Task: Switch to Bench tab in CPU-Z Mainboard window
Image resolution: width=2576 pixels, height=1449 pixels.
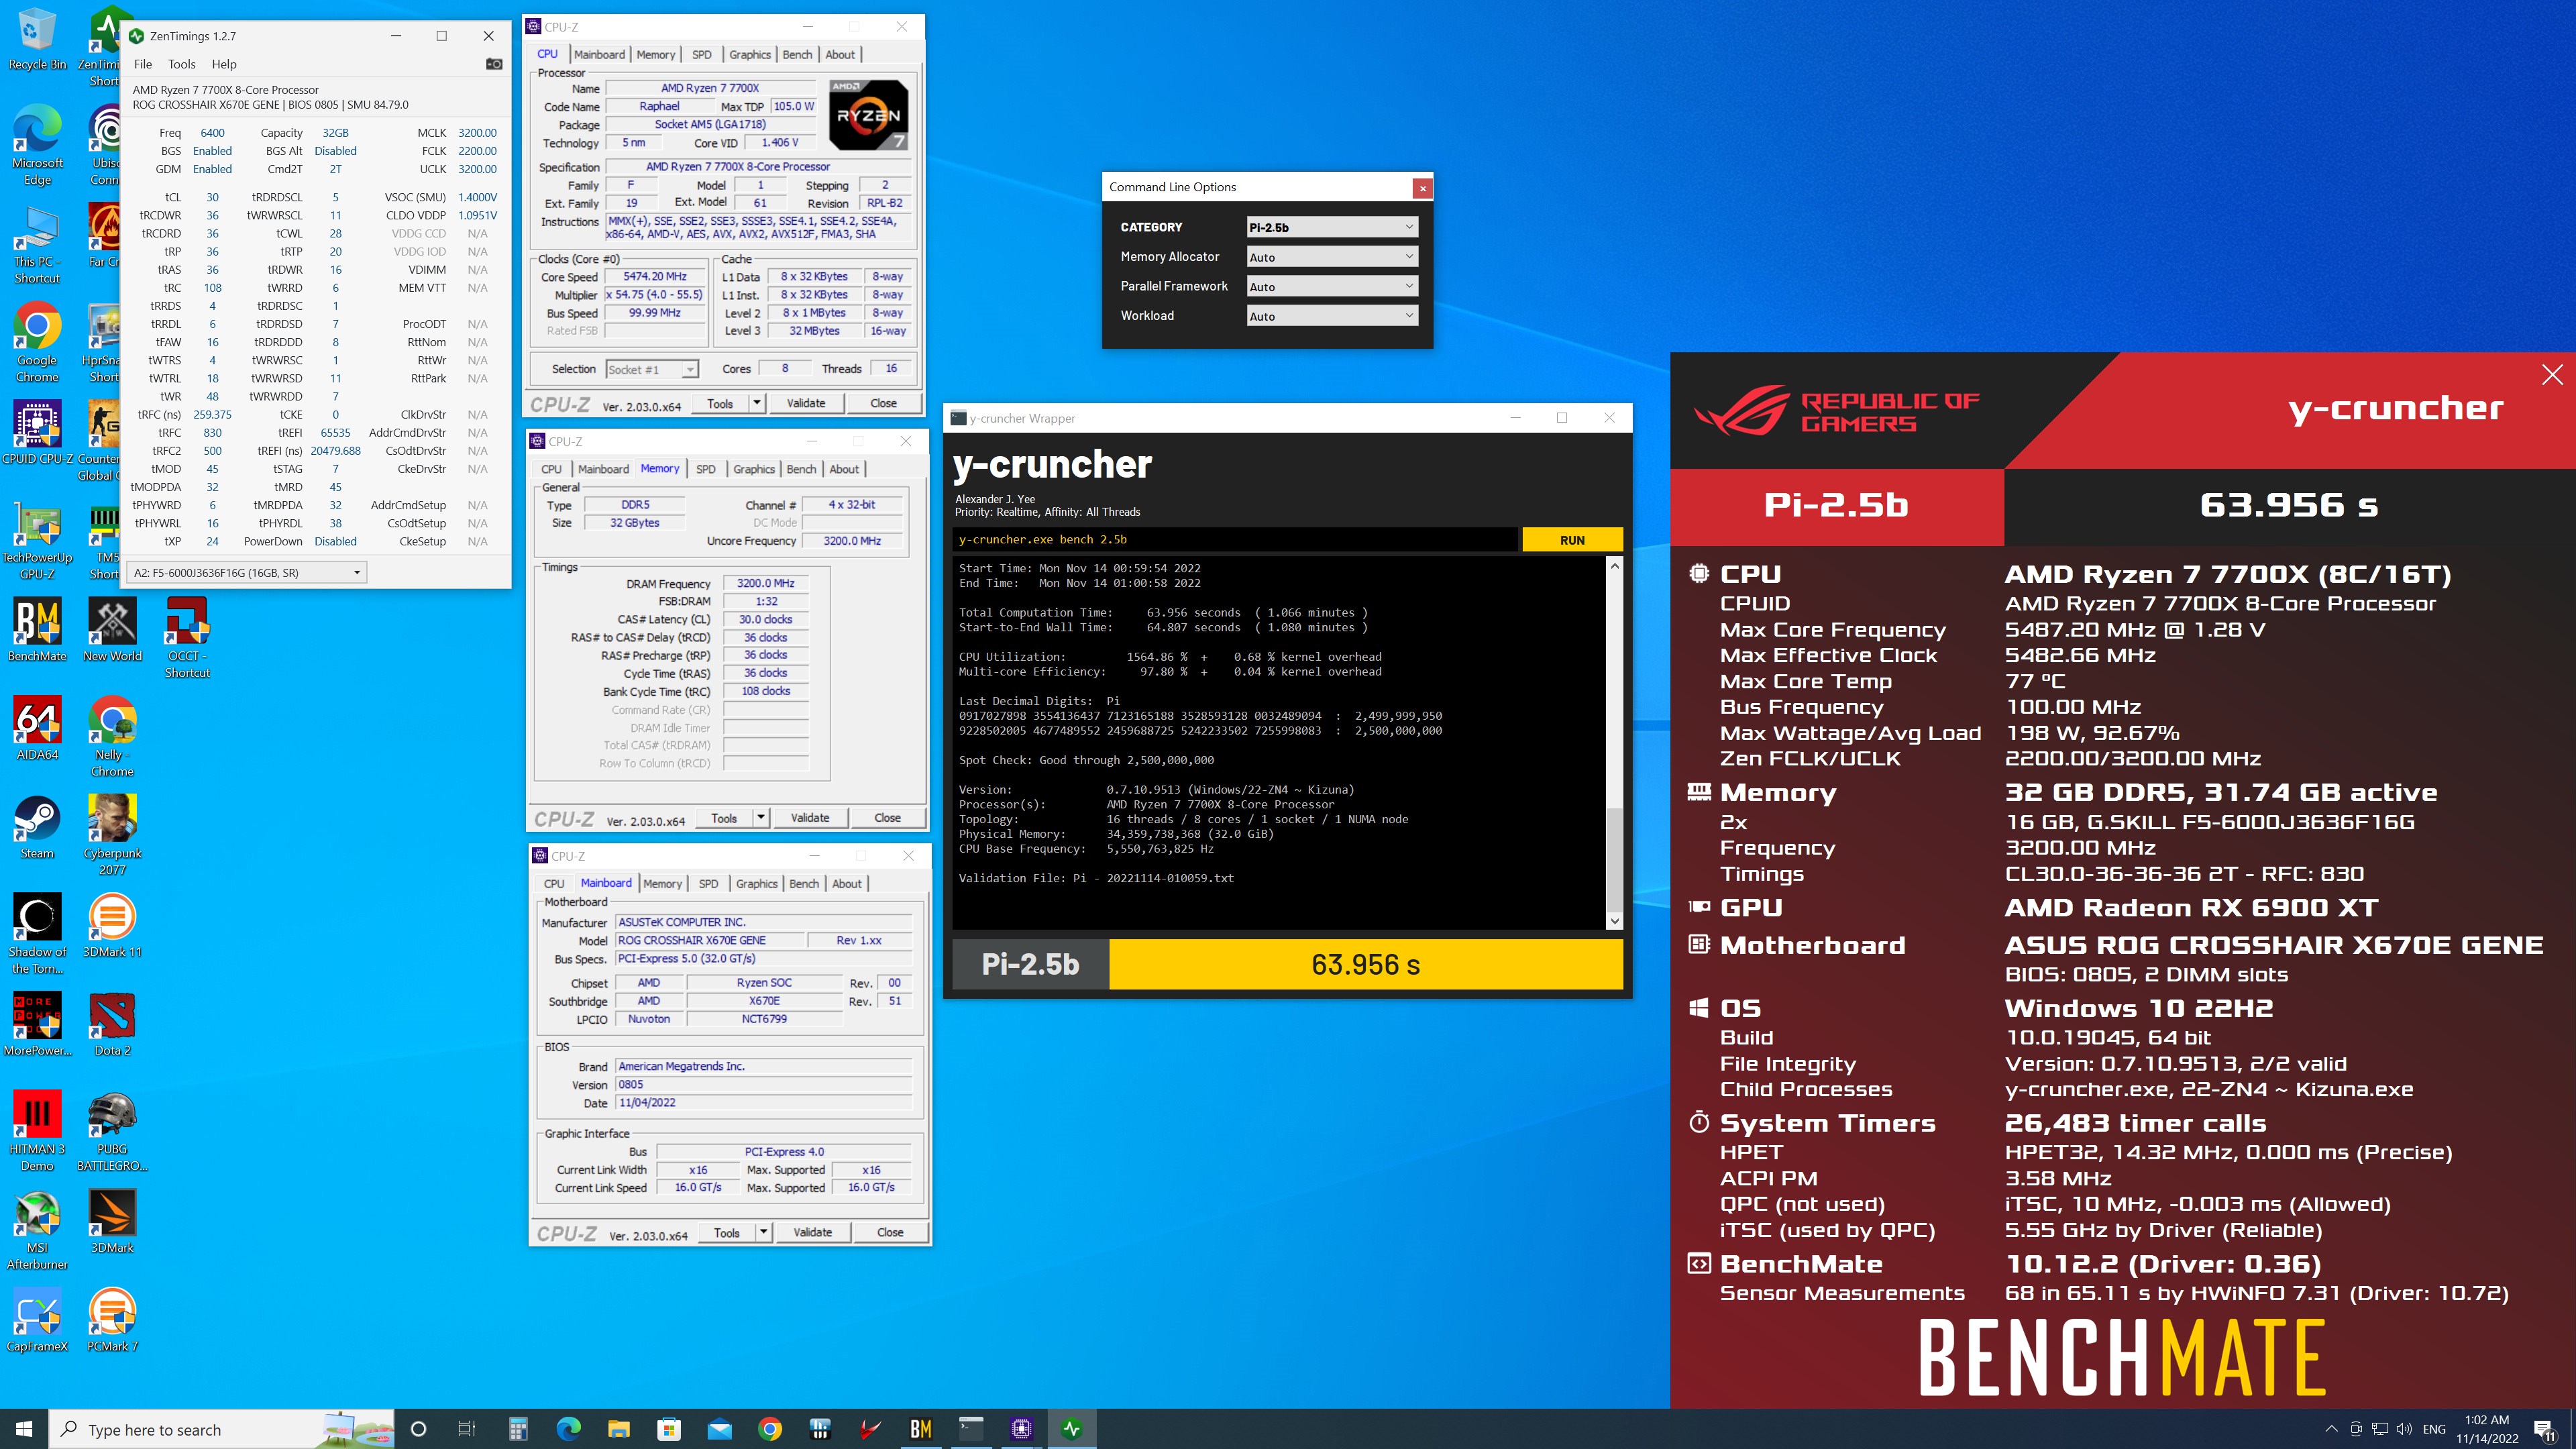Action: [804, 884]
